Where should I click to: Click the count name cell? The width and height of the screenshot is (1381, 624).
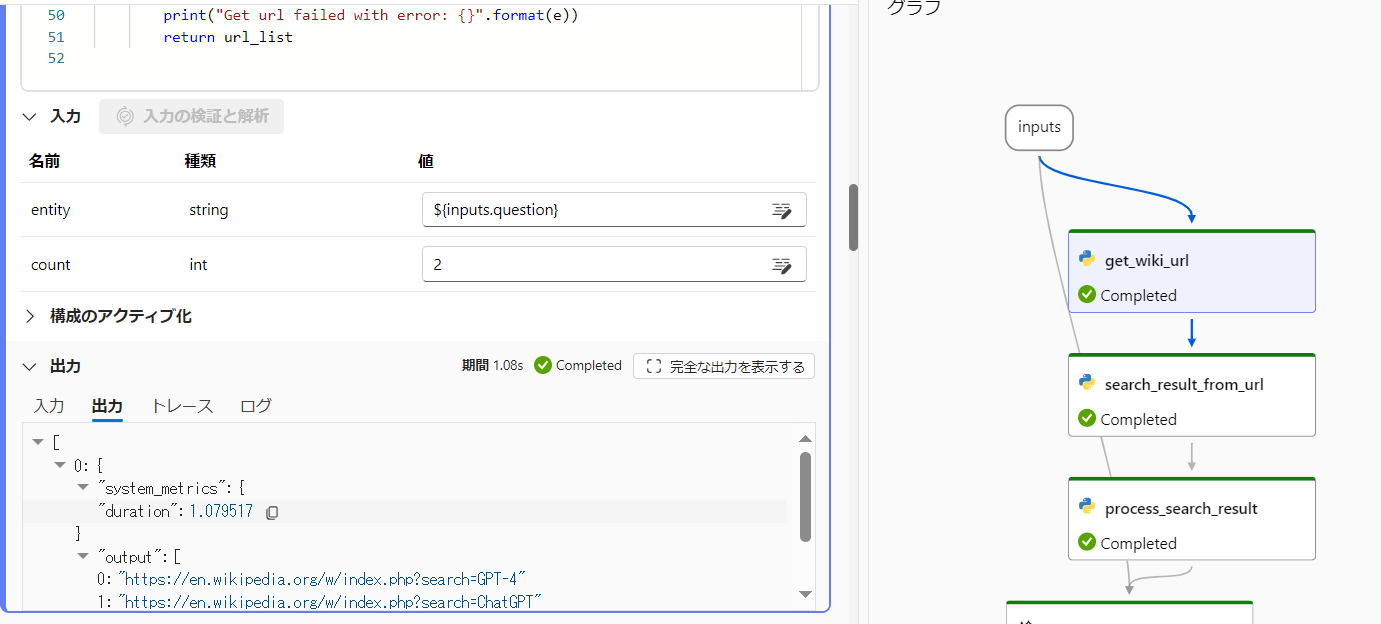click(x=51, y=265)
